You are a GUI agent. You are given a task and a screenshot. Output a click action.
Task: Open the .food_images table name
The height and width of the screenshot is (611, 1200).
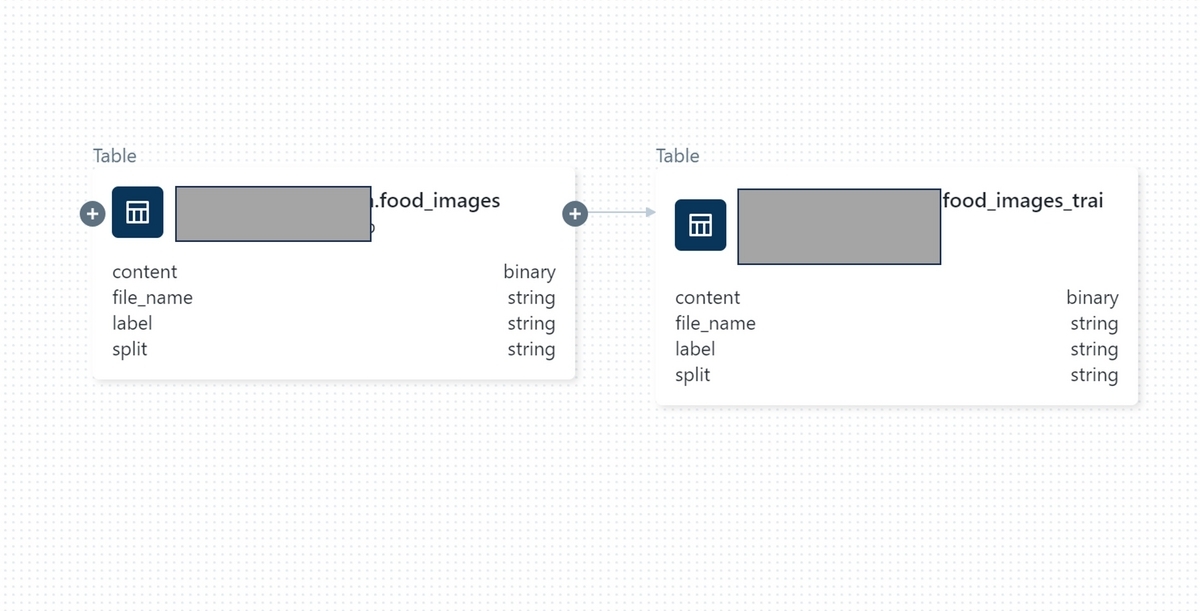[x=436, y=201]
